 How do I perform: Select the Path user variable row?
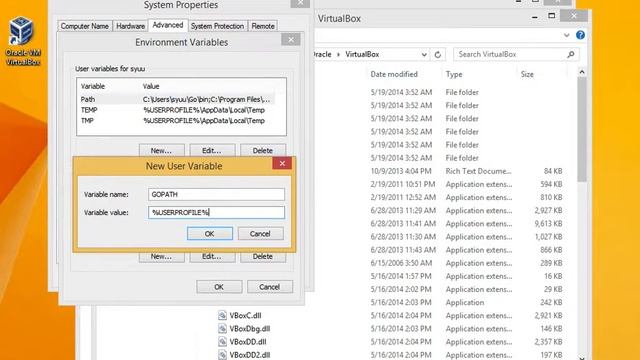(177, 99)
